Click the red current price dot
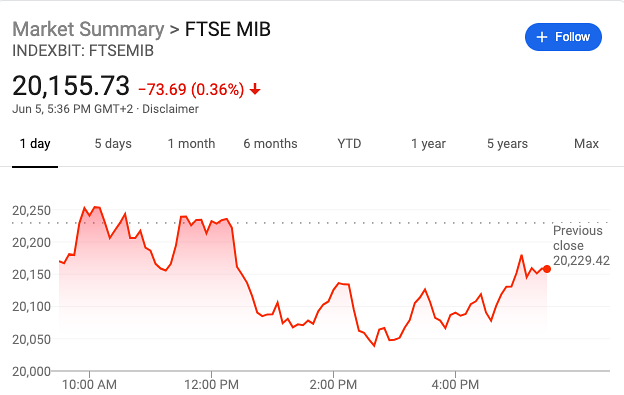Image resolution: width=624 pixels, height=395 pixels. click(x=547, y=269)
